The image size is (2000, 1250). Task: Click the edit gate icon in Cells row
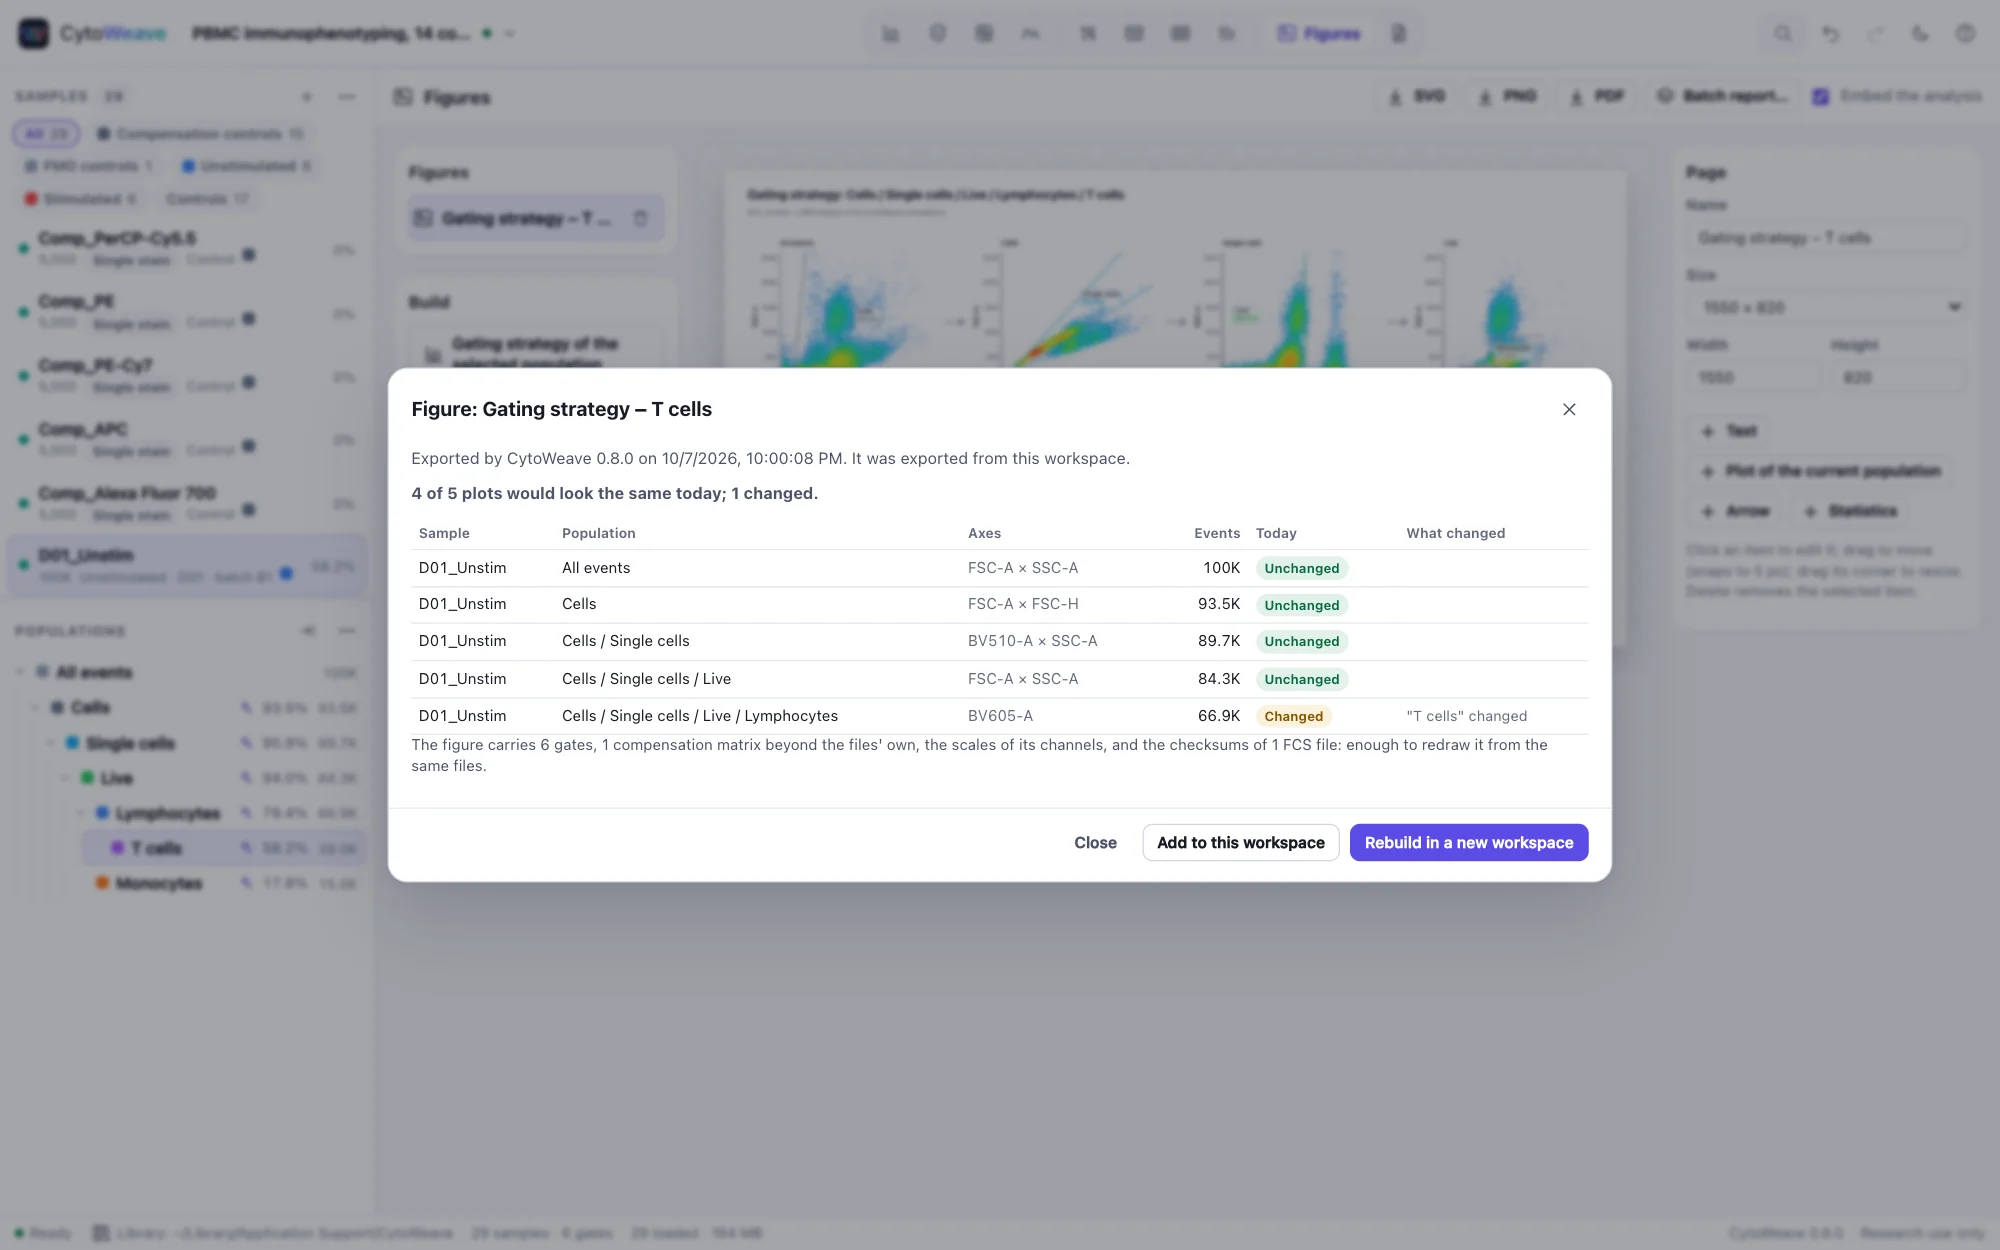tap(246, 707)
